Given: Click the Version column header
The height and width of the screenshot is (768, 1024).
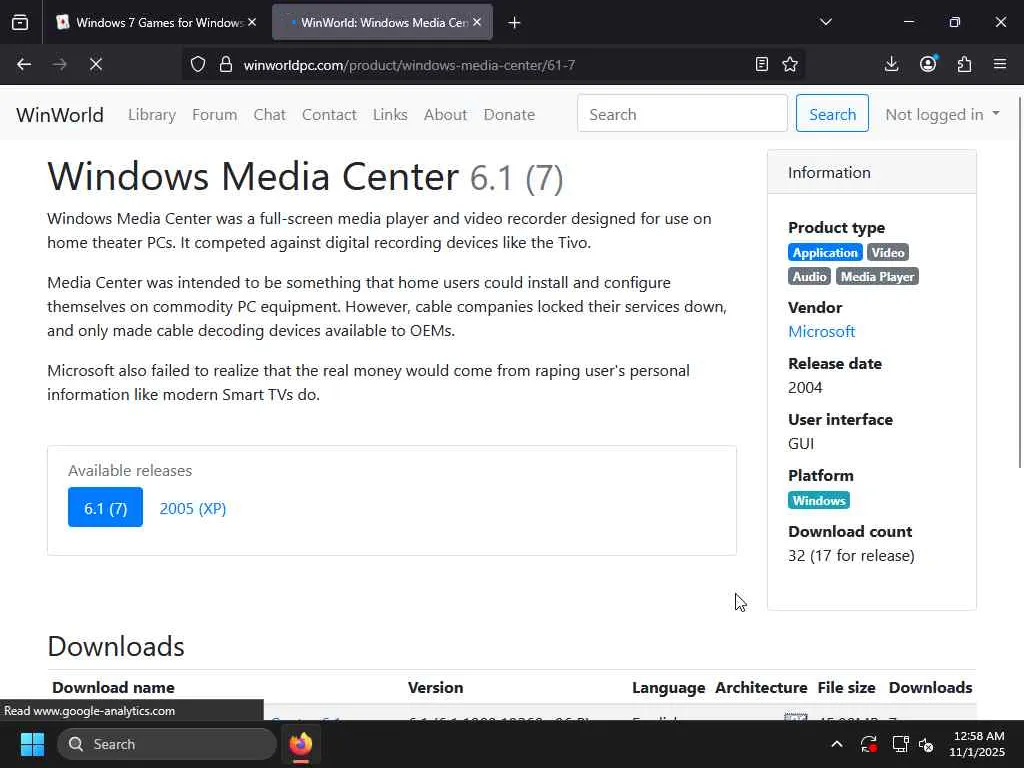Looking at the screenshot, I should 436,688.
